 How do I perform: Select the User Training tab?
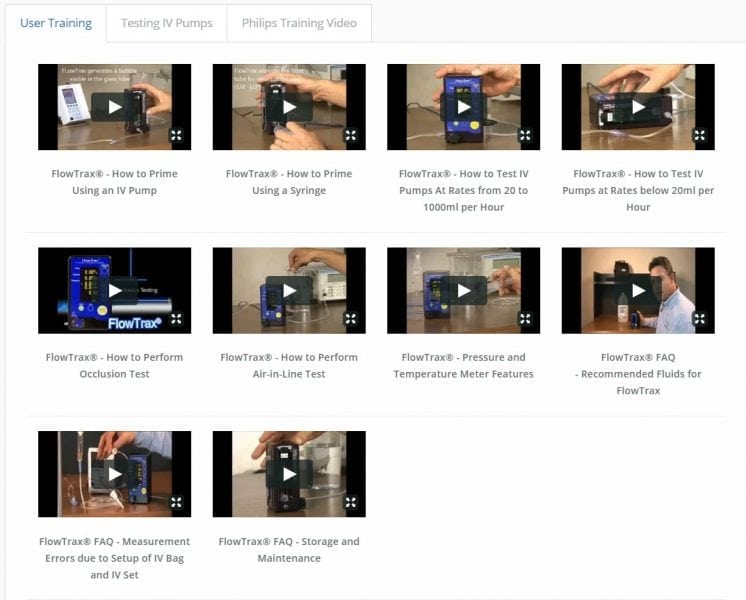(56, 23)
